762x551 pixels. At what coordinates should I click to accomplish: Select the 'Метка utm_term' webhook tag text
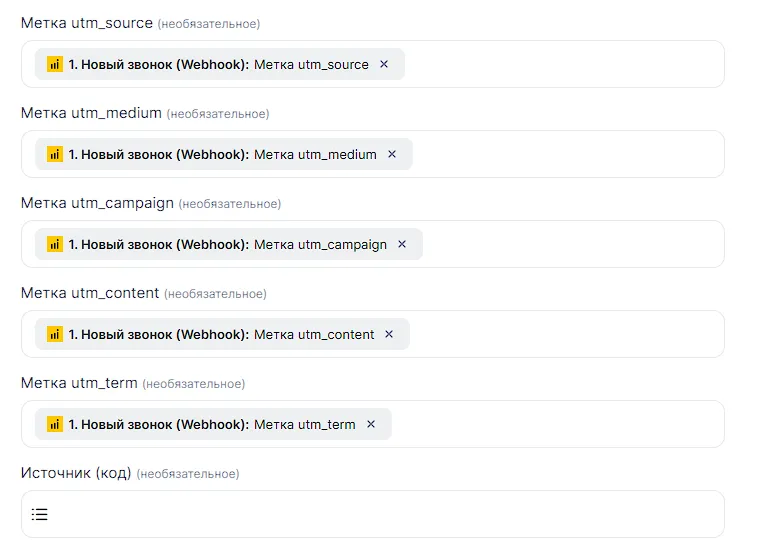coord(305,424)
